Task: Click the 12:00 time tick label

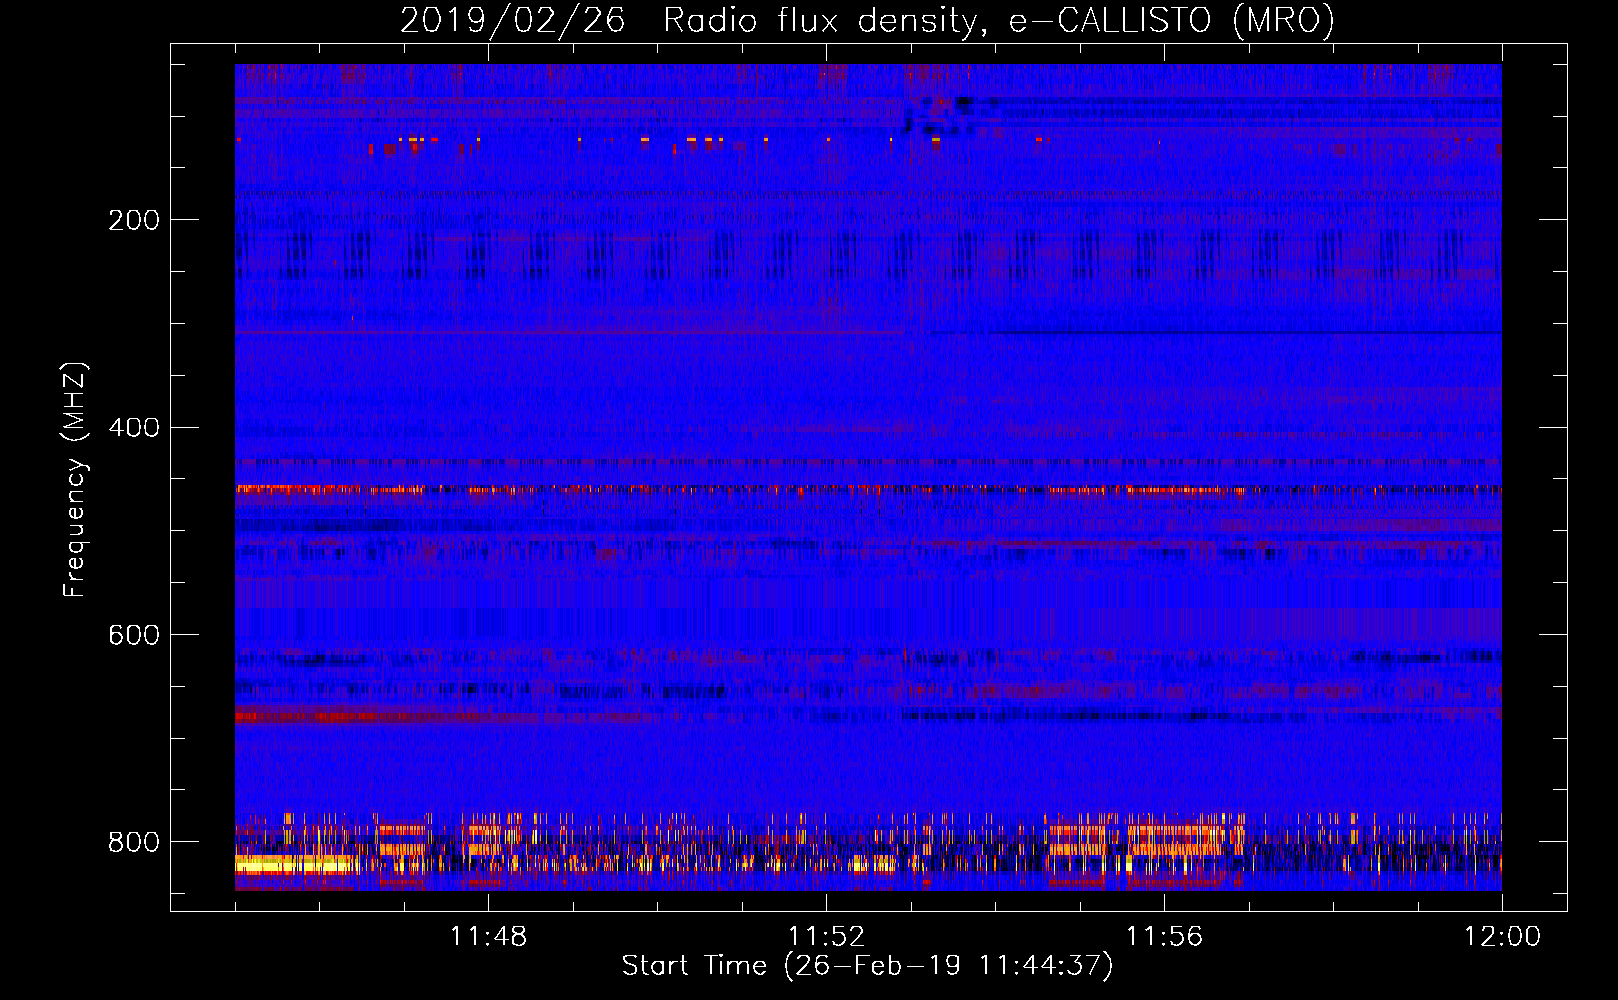Action: tap(1502, 937)
